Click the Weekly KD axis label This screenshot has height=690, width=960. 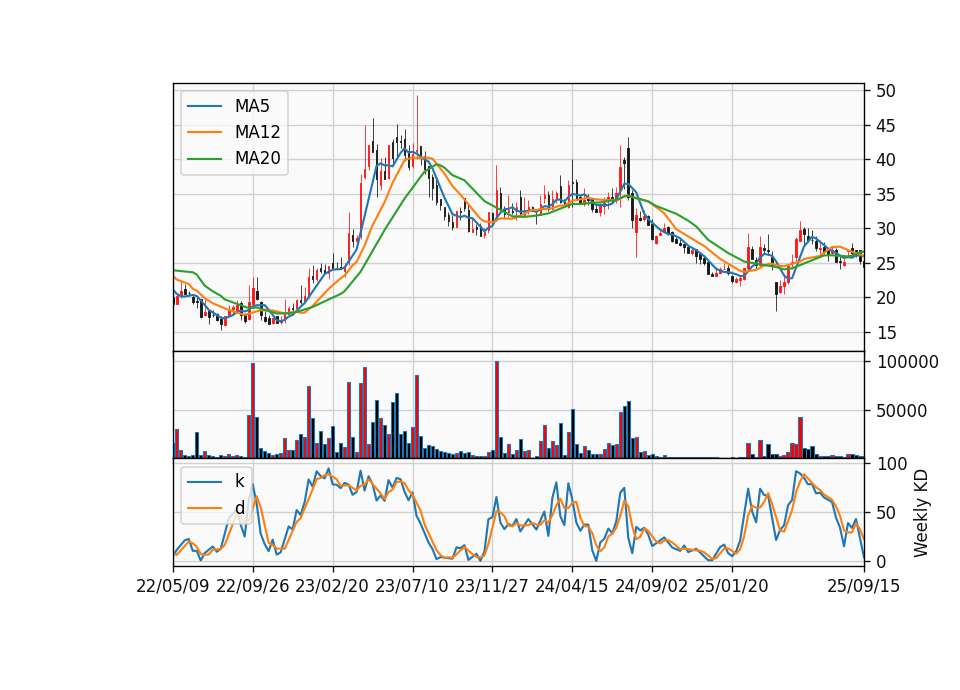[x=920, y=513]
